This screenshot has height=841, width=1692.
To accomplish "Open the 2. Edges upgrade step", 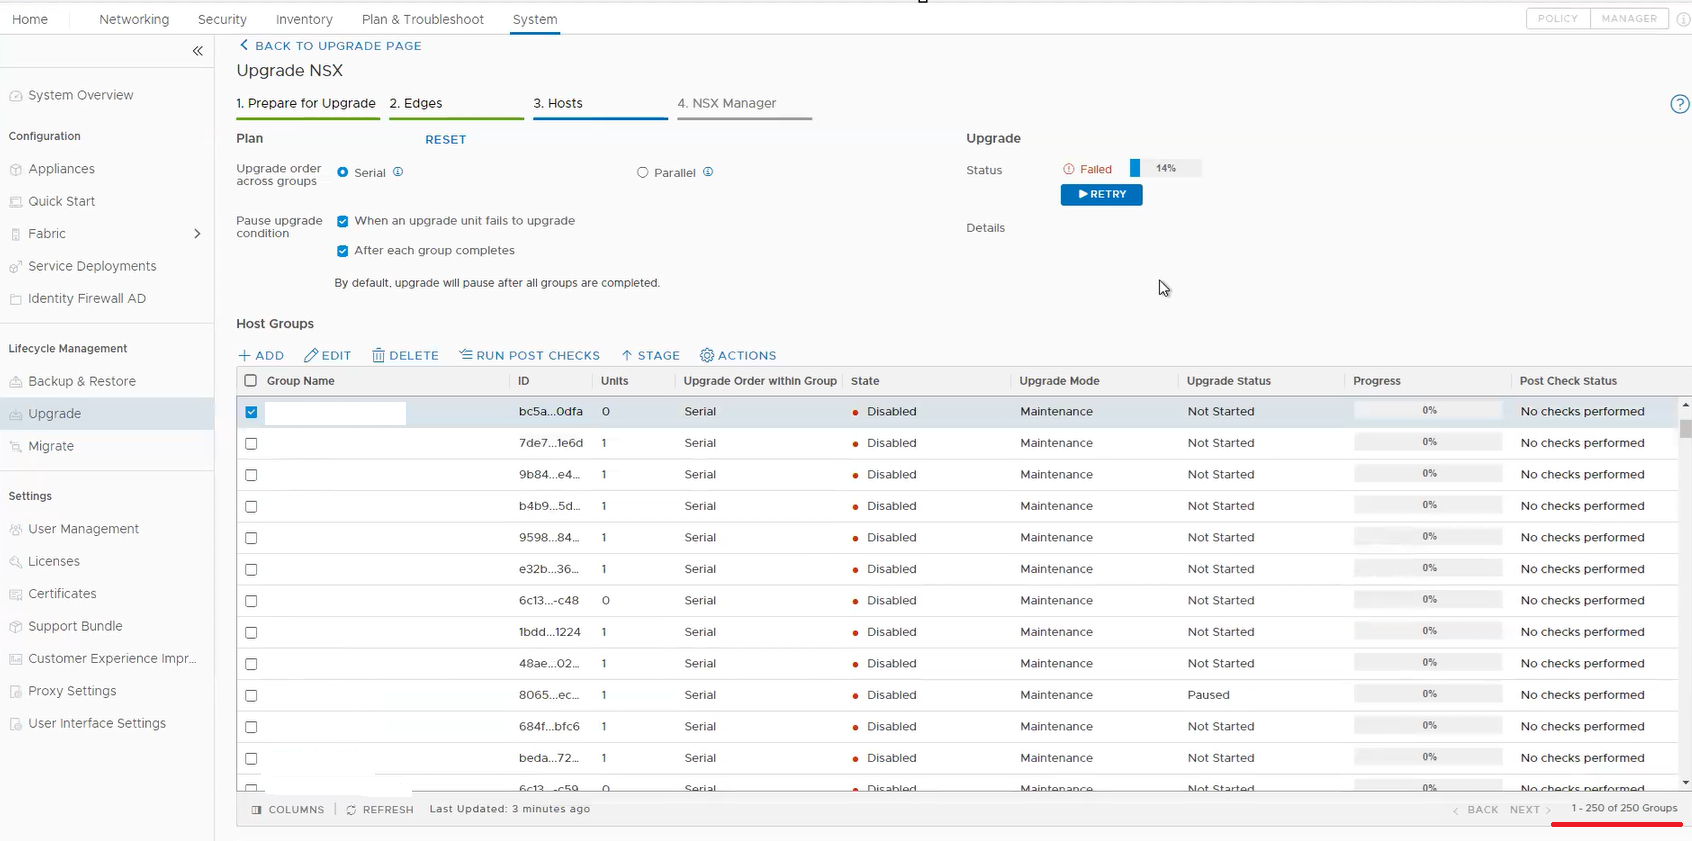I will pyautogui.click(x=416, y=103).
